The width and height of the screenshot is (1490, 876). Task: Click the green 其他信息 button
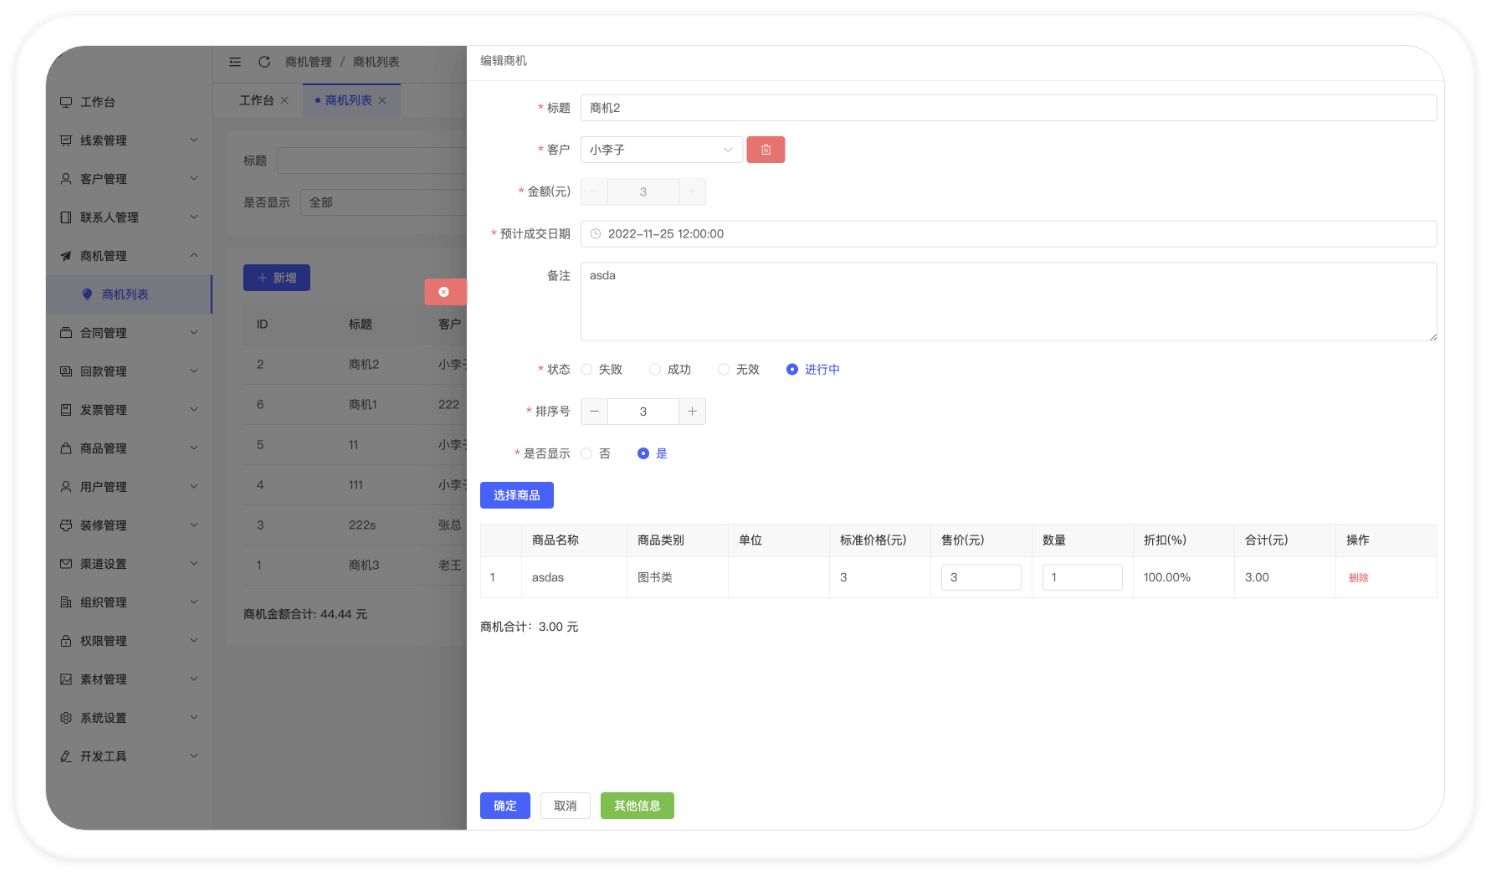(x=637, y=806)
